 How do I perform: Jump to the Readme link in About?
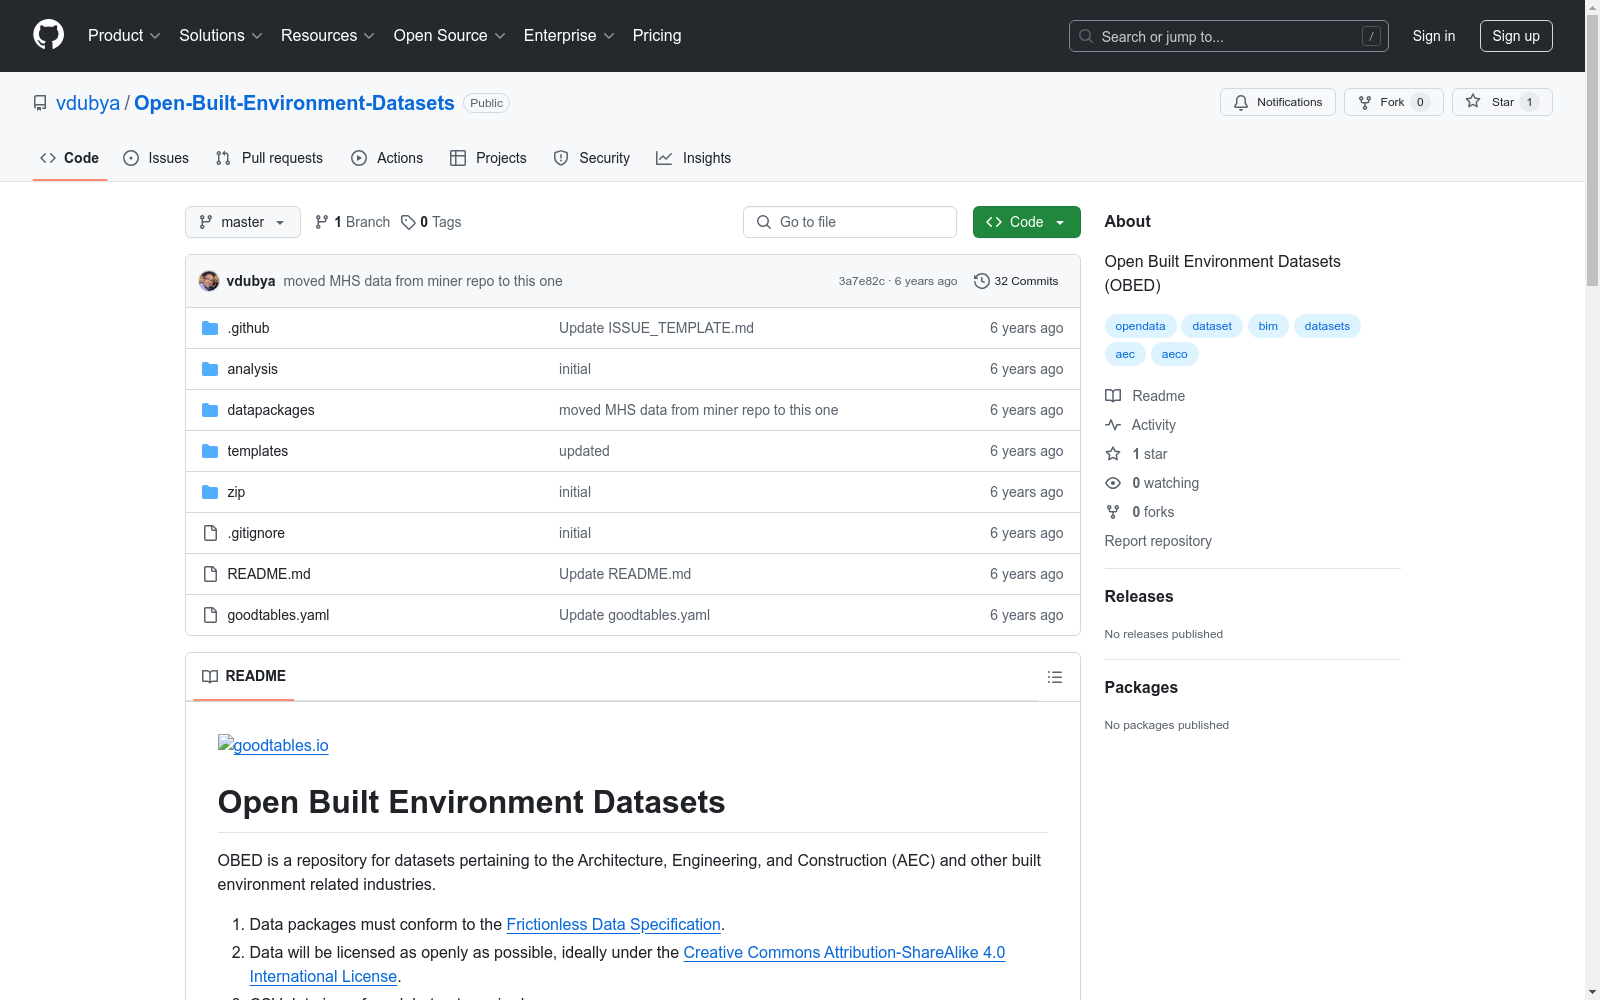point(1145,396)
